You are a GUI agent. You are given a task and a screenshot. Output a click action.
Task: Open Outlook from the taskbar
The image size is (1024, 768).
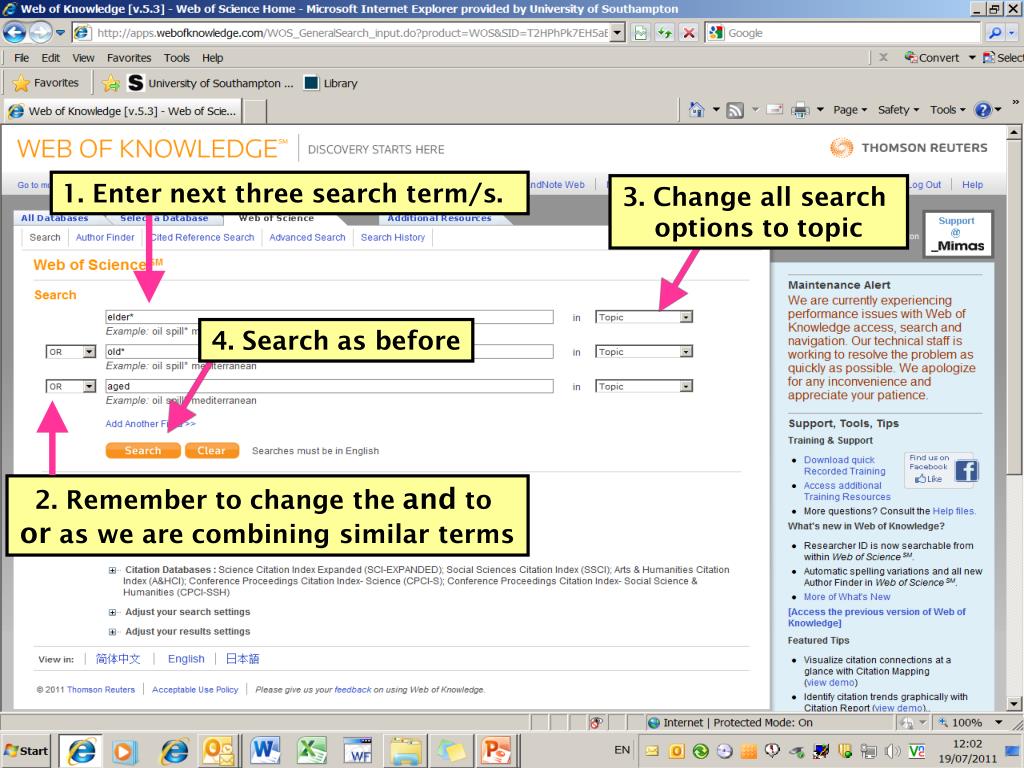219,750
